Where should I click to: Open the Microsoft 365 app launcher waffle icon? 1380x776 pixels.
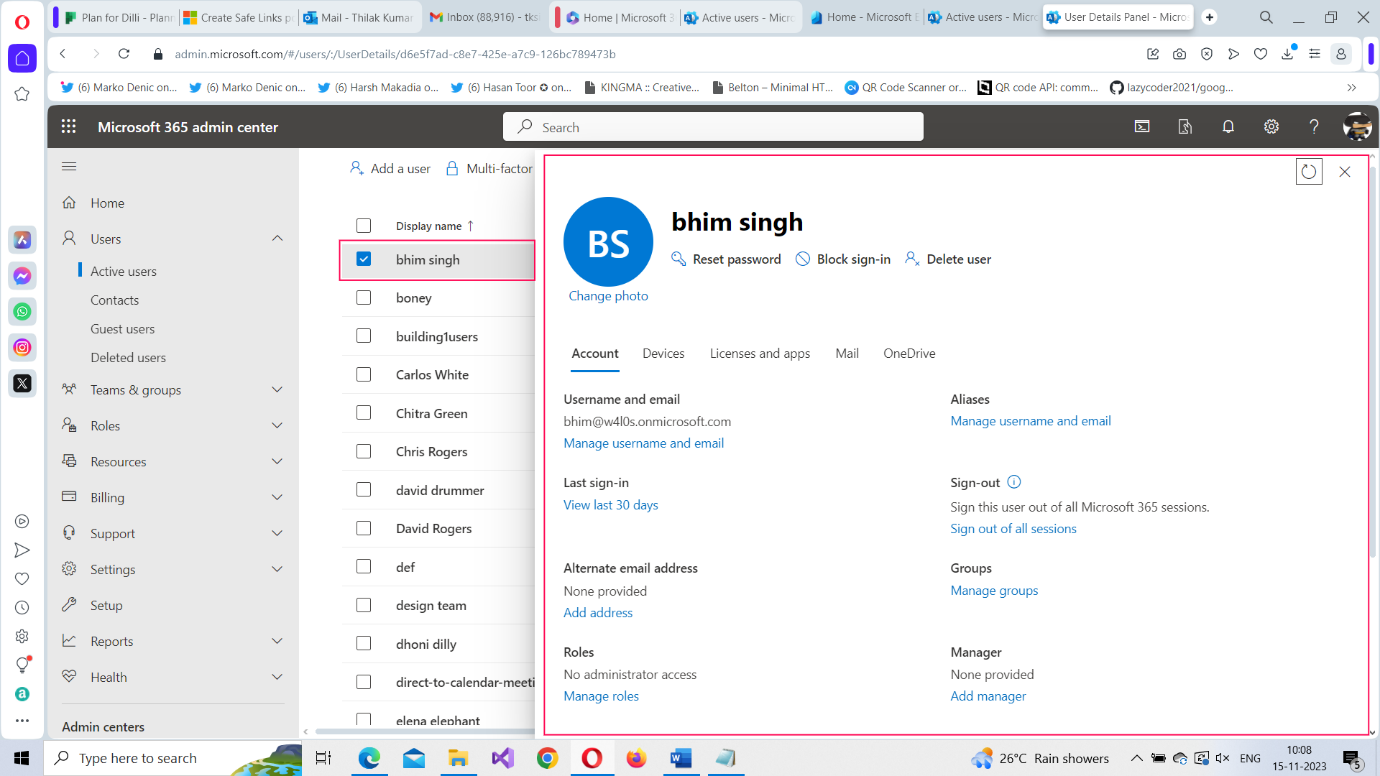click(x=68, y=126)
